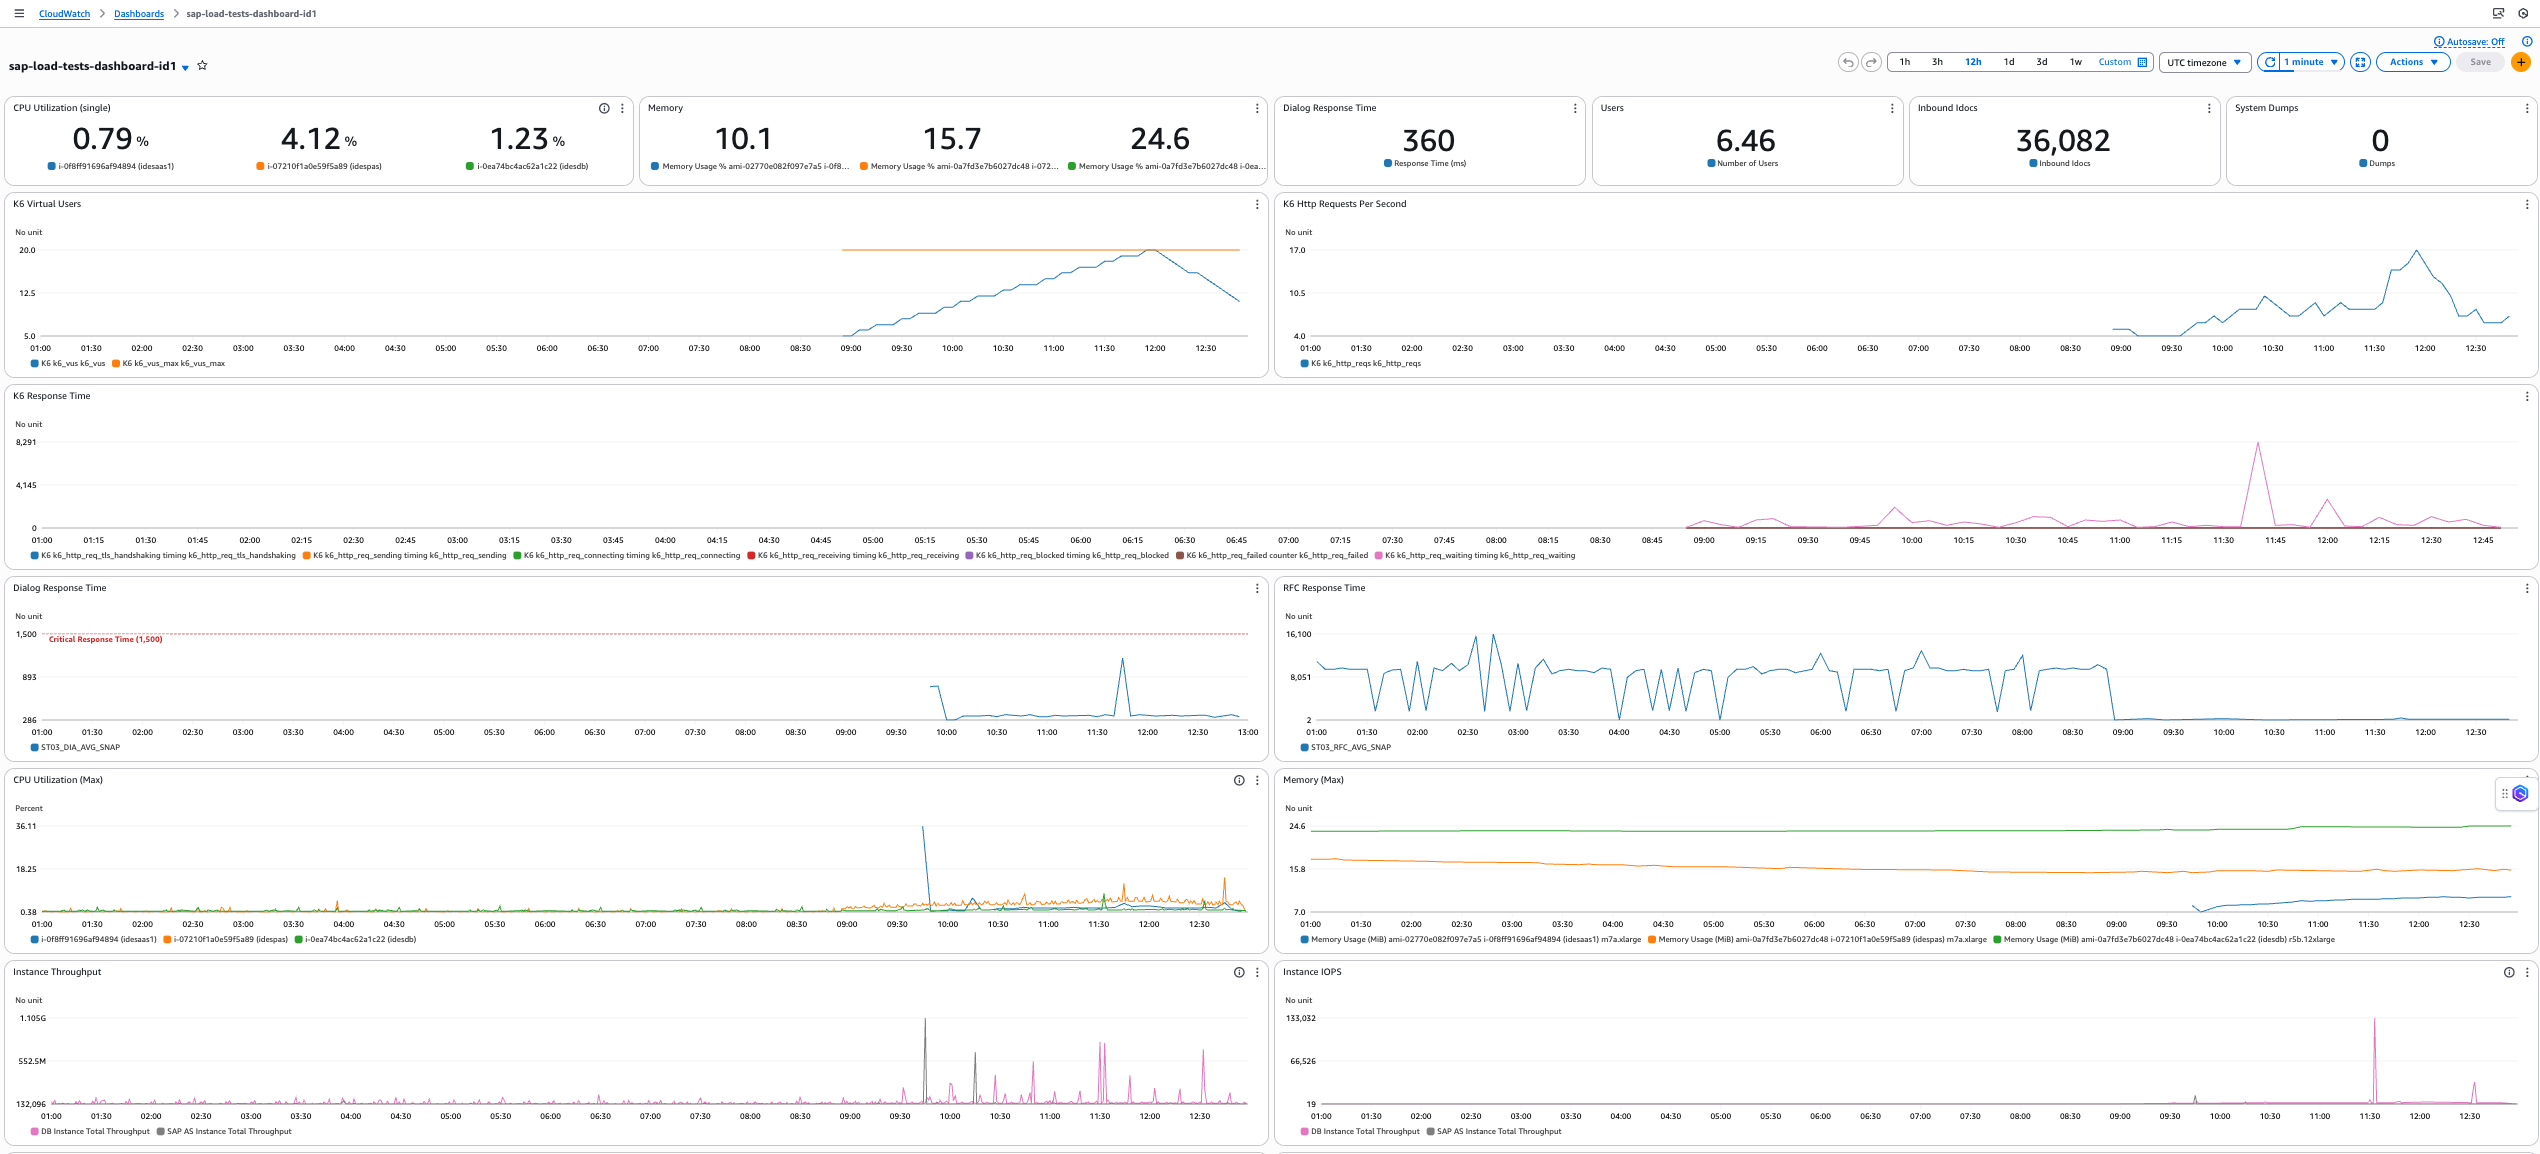Select the 1w time range
The height and width of the screenshot is (1154, 2540).
(2075, 62)
